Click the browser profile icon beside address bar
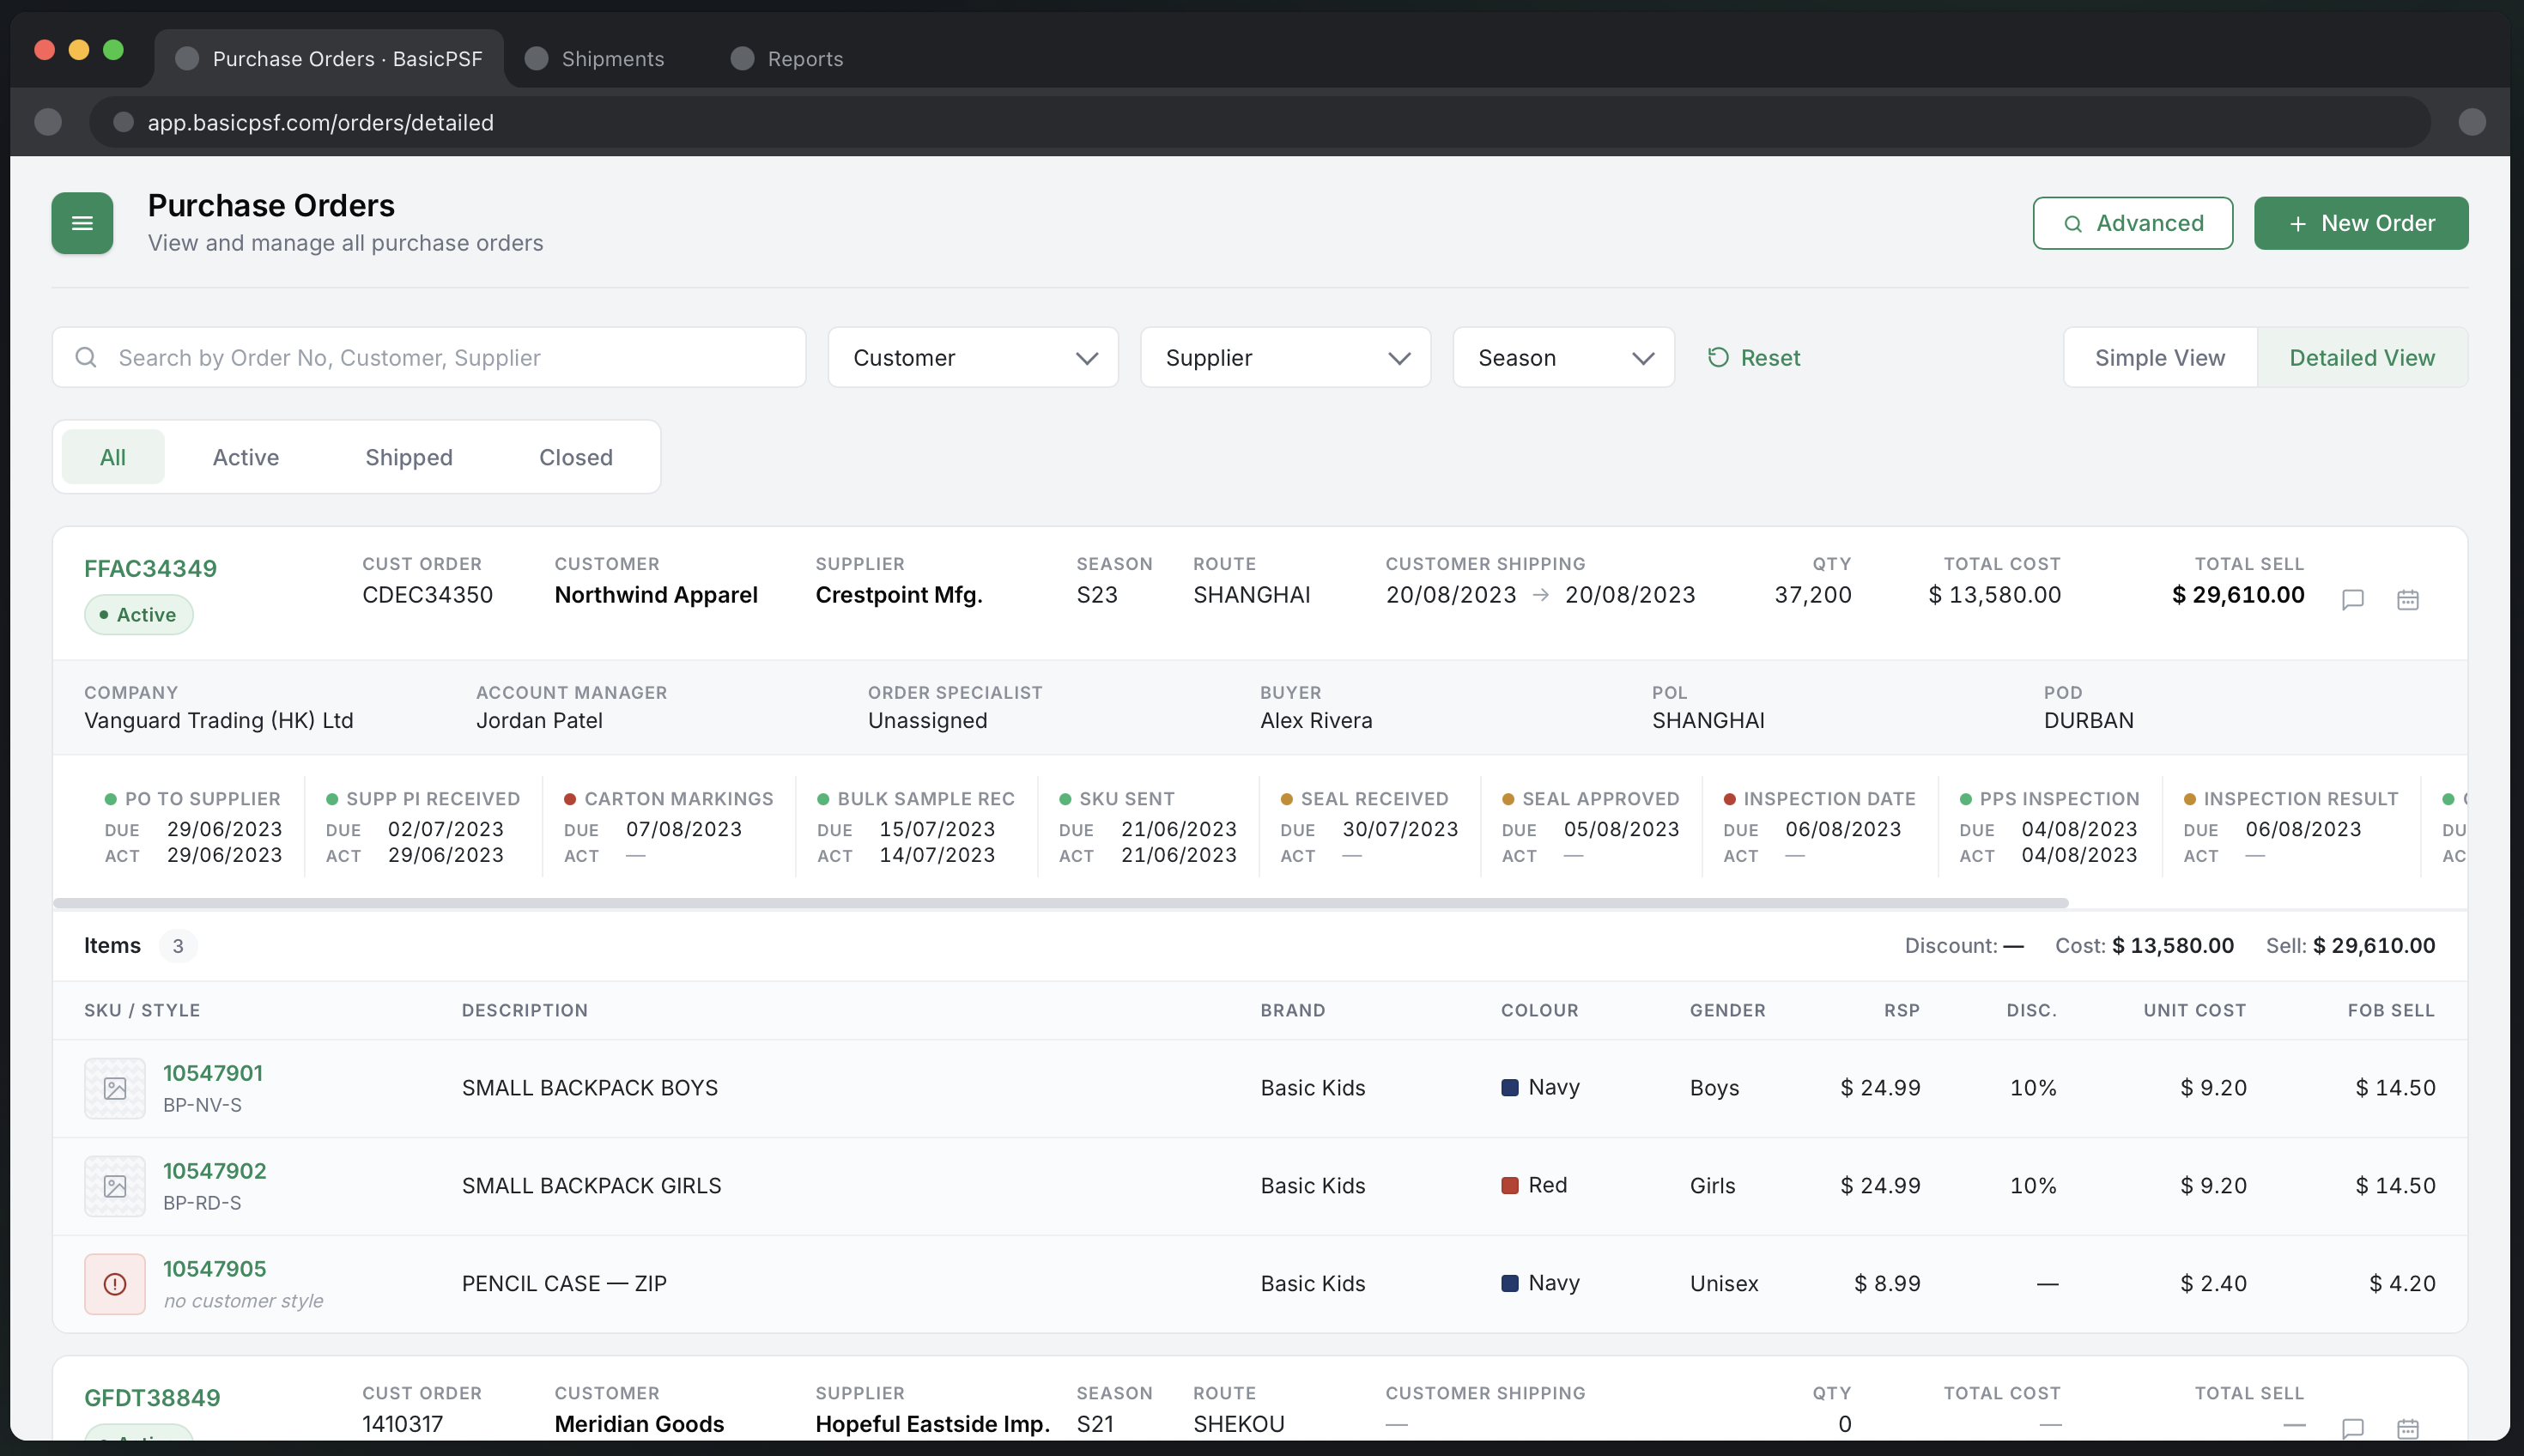Viewport: 2524px width, 1456px height. click(x=2472, y=122)
